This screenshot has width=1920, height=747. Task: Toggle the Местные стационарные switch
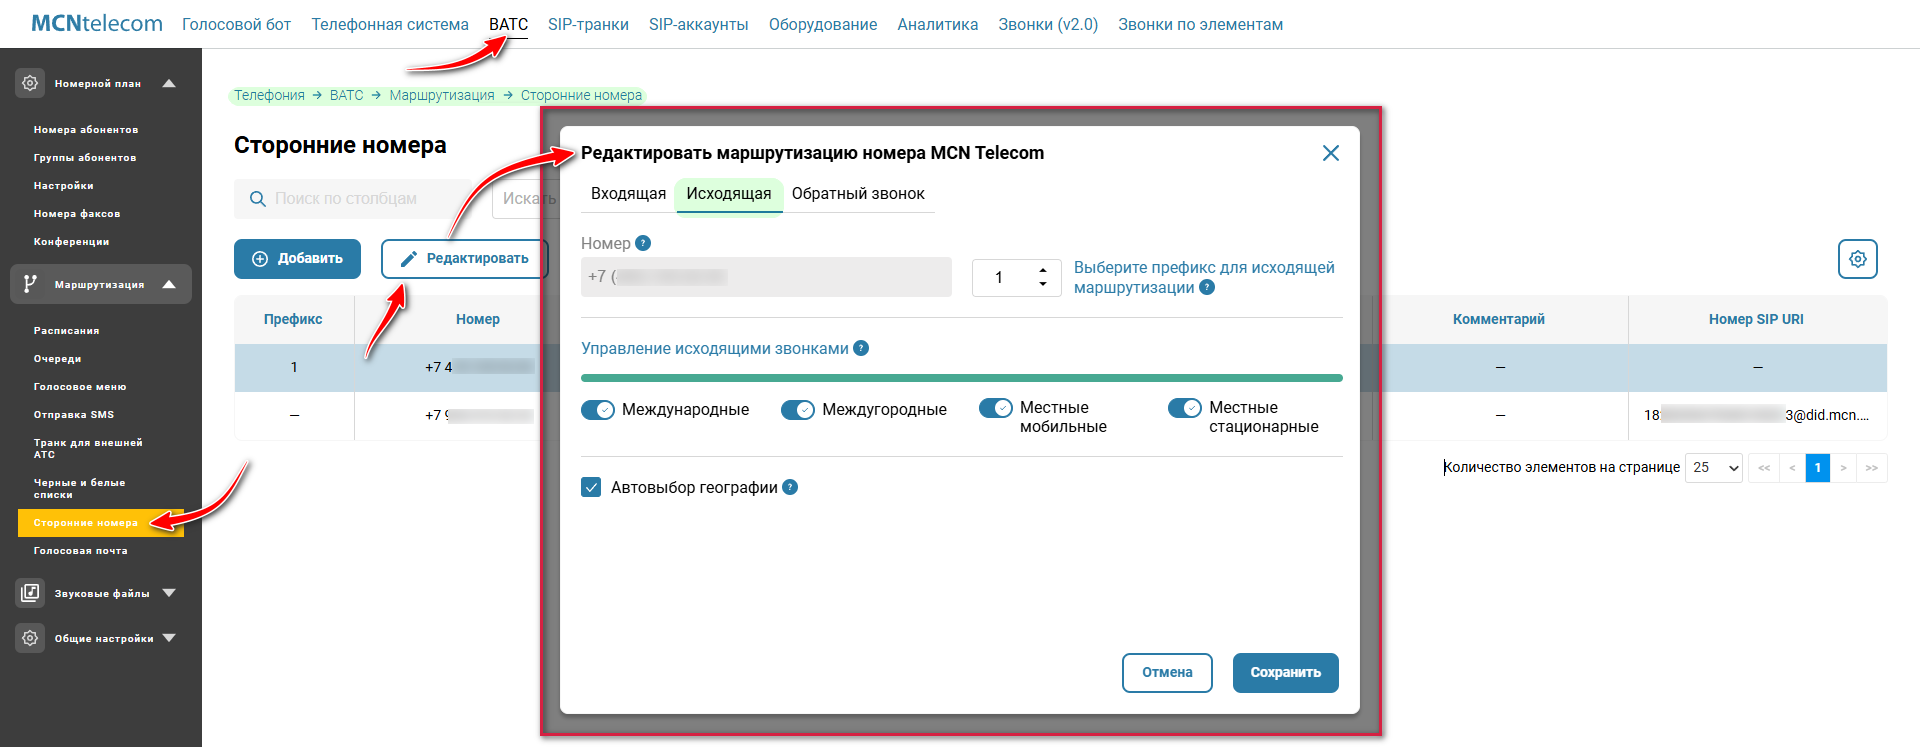click(1185, 408)
